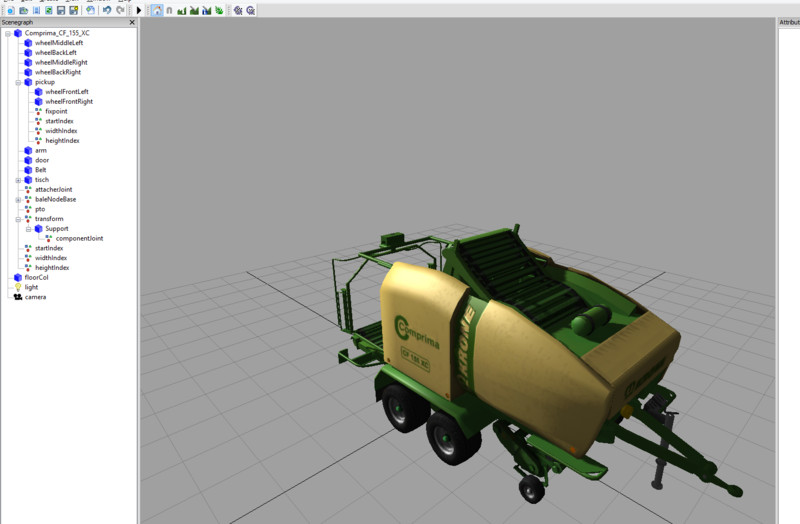This screenshot has height=524, width=800.
Task: Collapse the transform node
Action: (x=18, y=219)
